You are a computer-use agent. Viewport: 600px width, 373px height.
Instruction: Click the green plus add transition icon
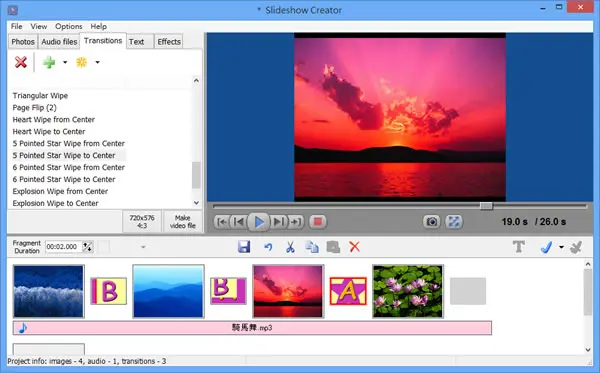[49, 62]
